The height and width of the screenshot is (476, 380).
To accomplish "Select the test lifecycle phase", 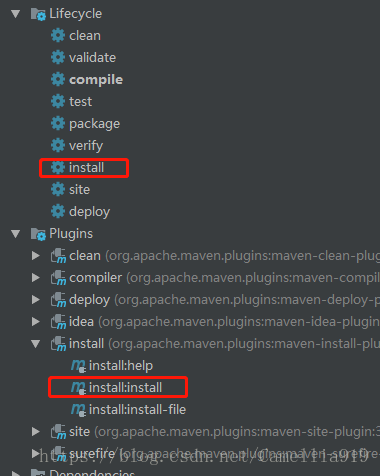I will click(80, 101).
